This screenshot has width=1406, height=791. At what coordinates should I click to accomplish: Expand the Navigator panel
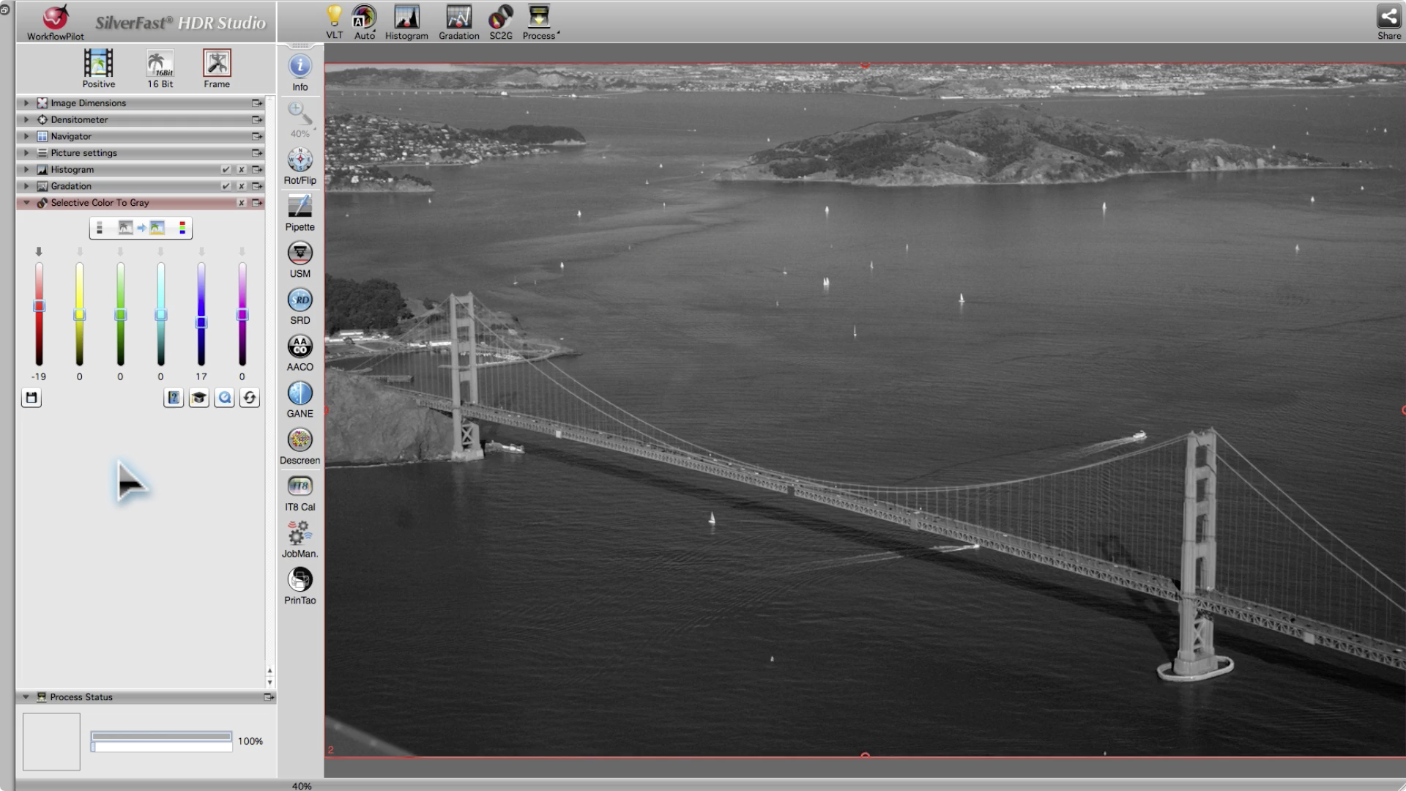[x=27, y=136]
